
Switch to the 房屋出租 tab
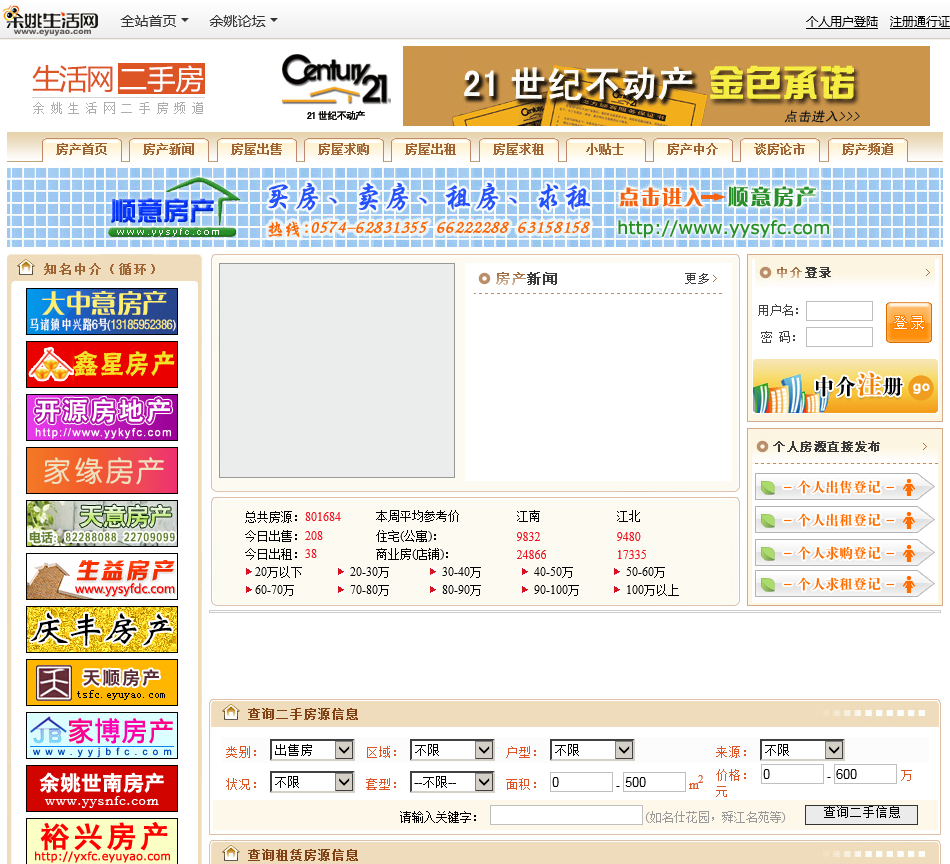[x=430, y=150]
